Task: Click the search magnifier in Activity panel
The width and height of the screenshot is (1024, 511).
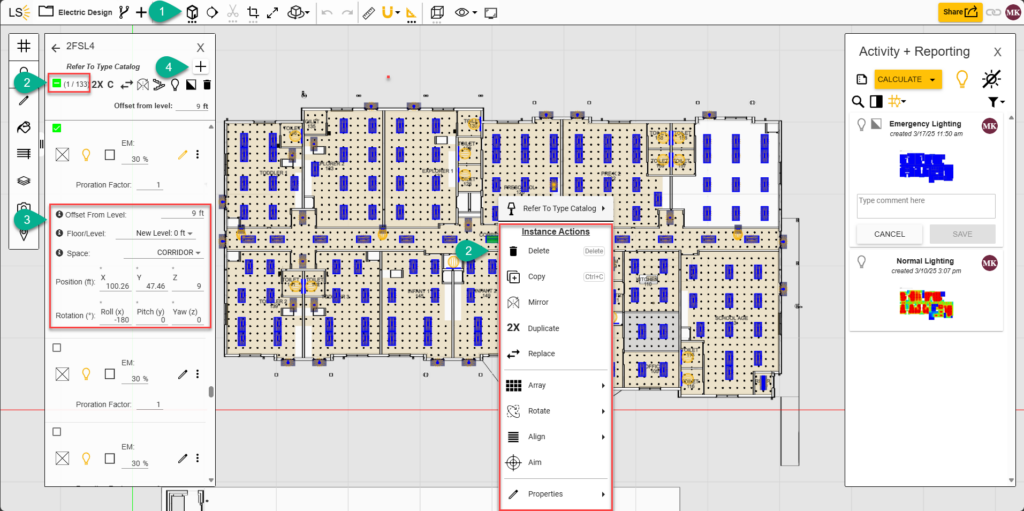Action: pyautogui.click(x=858, y=101)
